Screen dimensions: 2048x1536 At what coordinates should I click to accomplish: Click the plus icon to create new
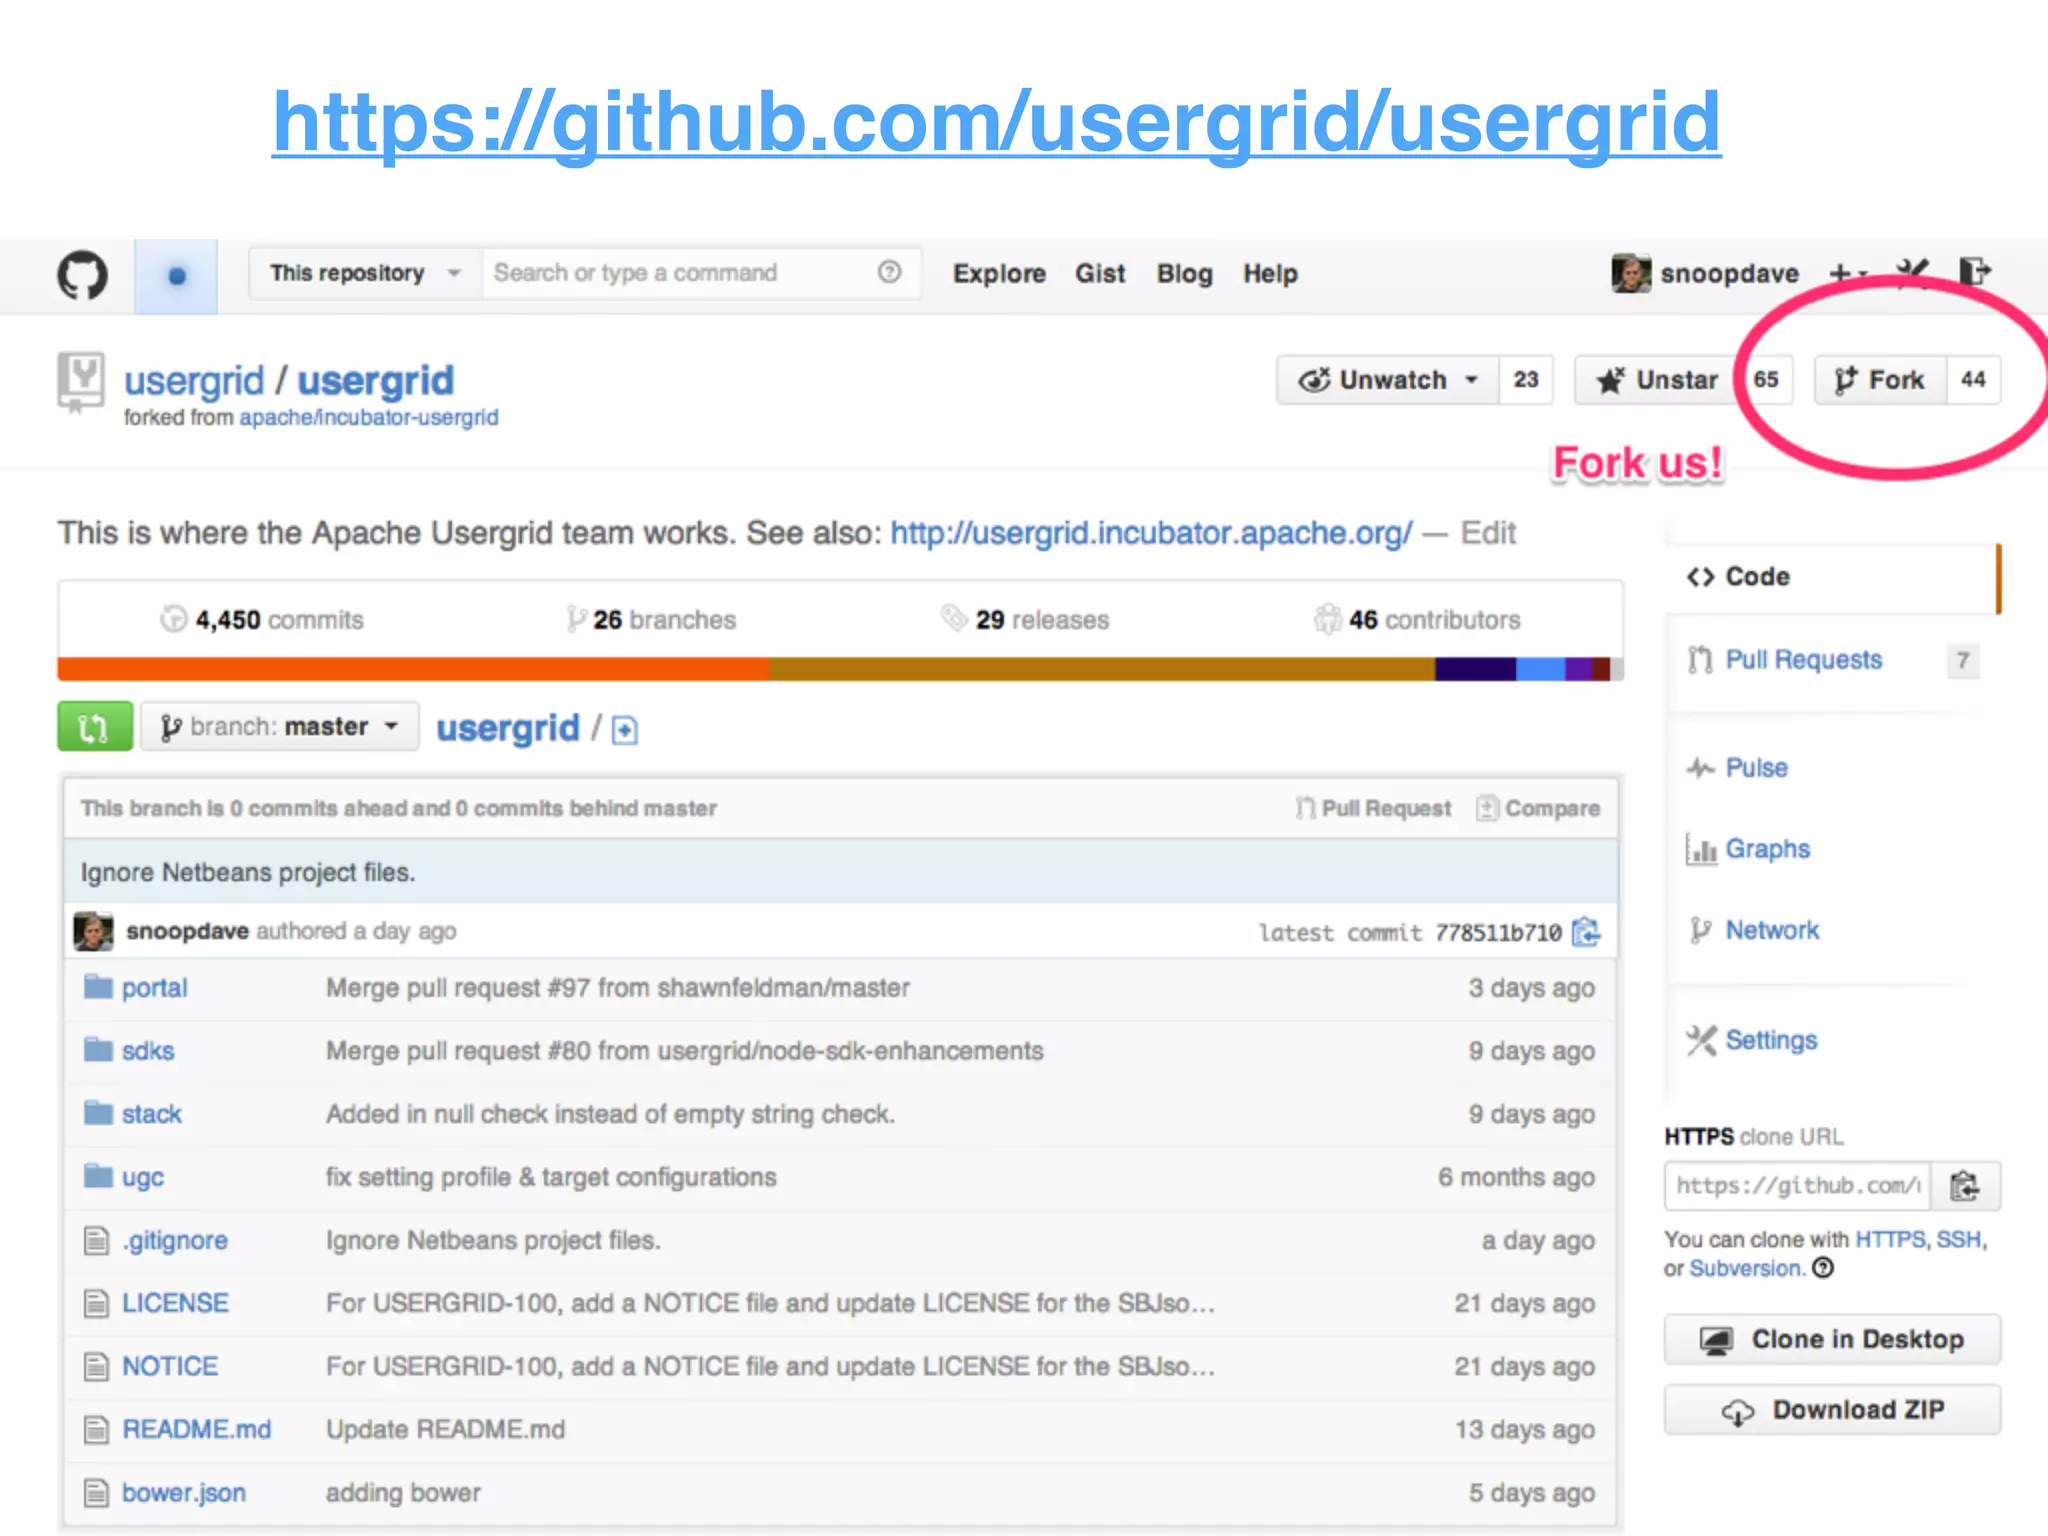[x=1846, y=272]
